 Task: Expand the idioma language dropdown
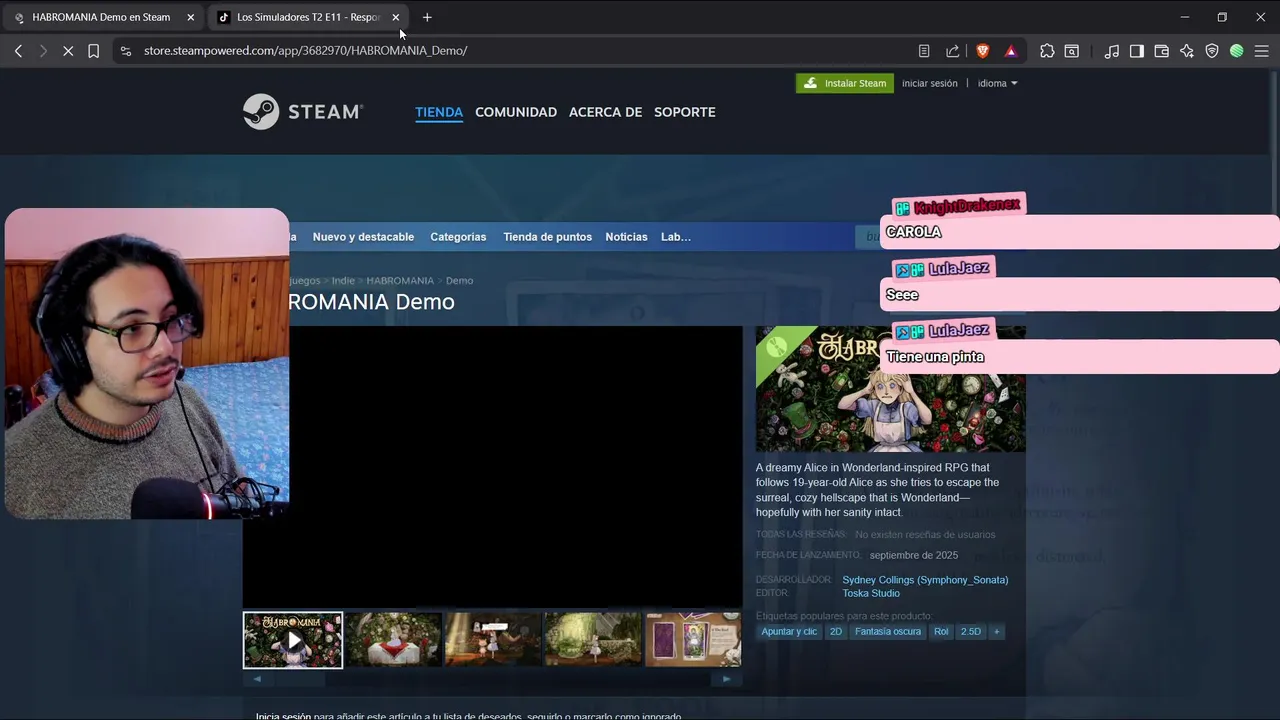(x=997, y=83)
